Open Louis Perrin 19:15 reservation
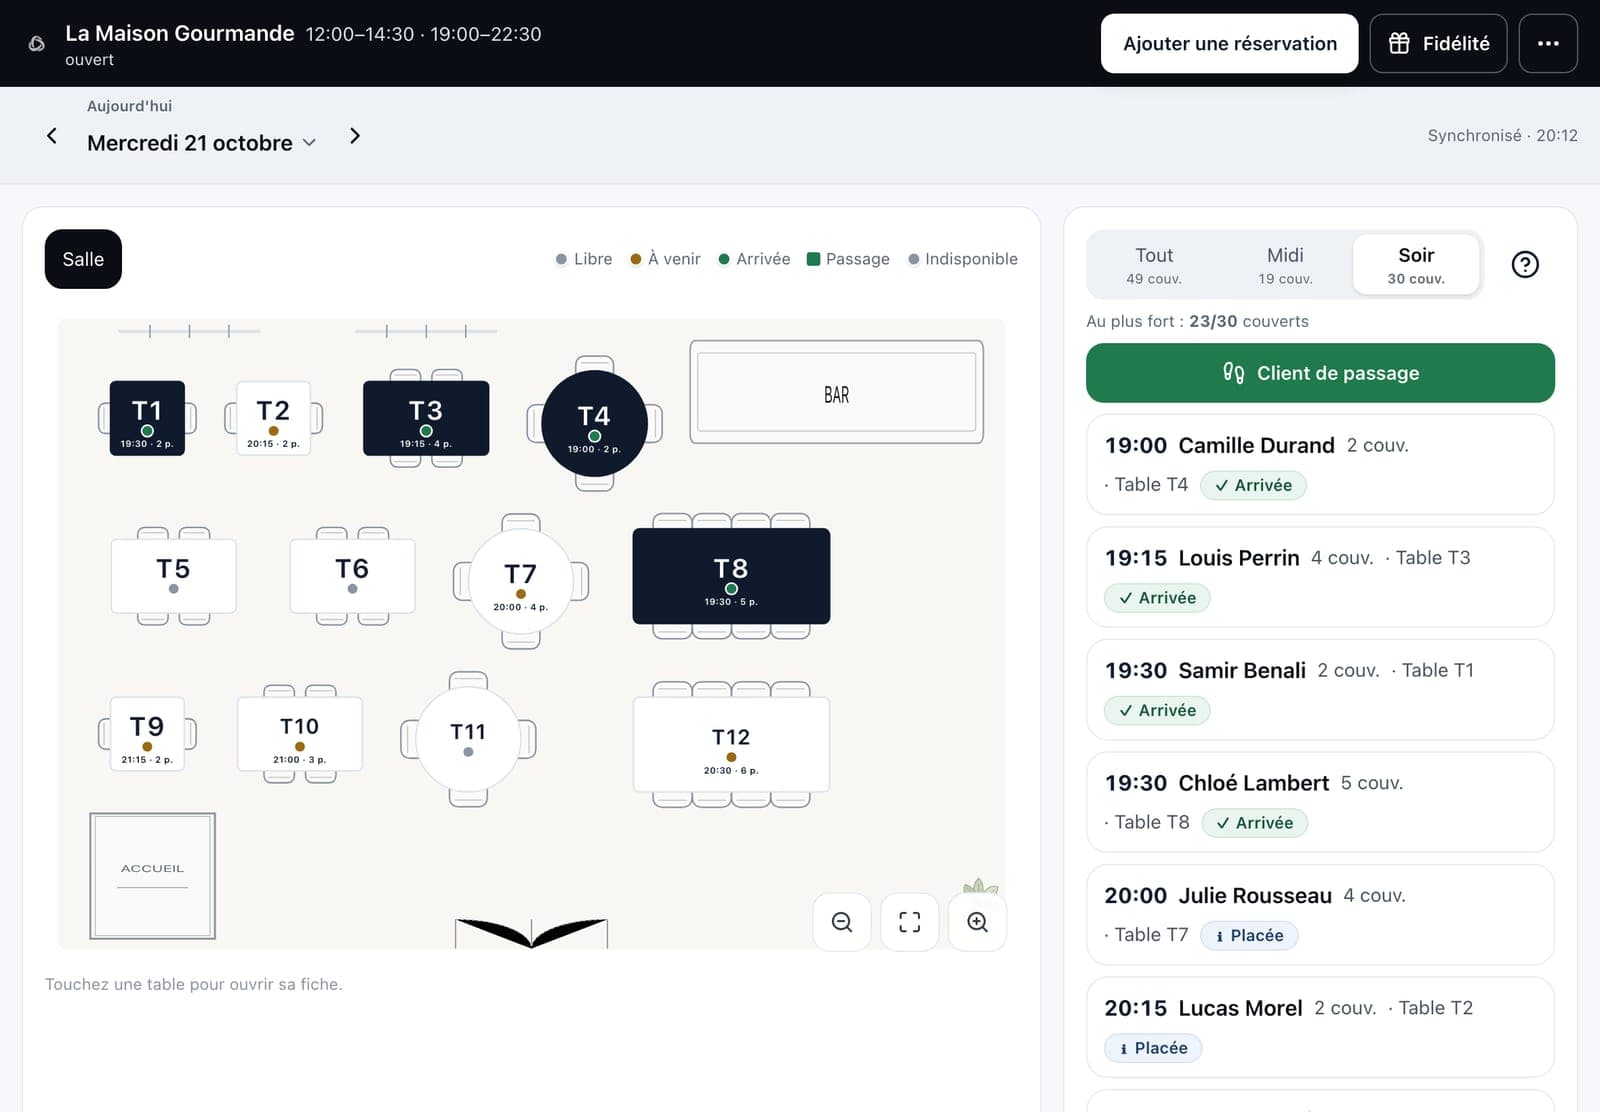The width and height of the screenshot is (1600, 1112). 1320,577
